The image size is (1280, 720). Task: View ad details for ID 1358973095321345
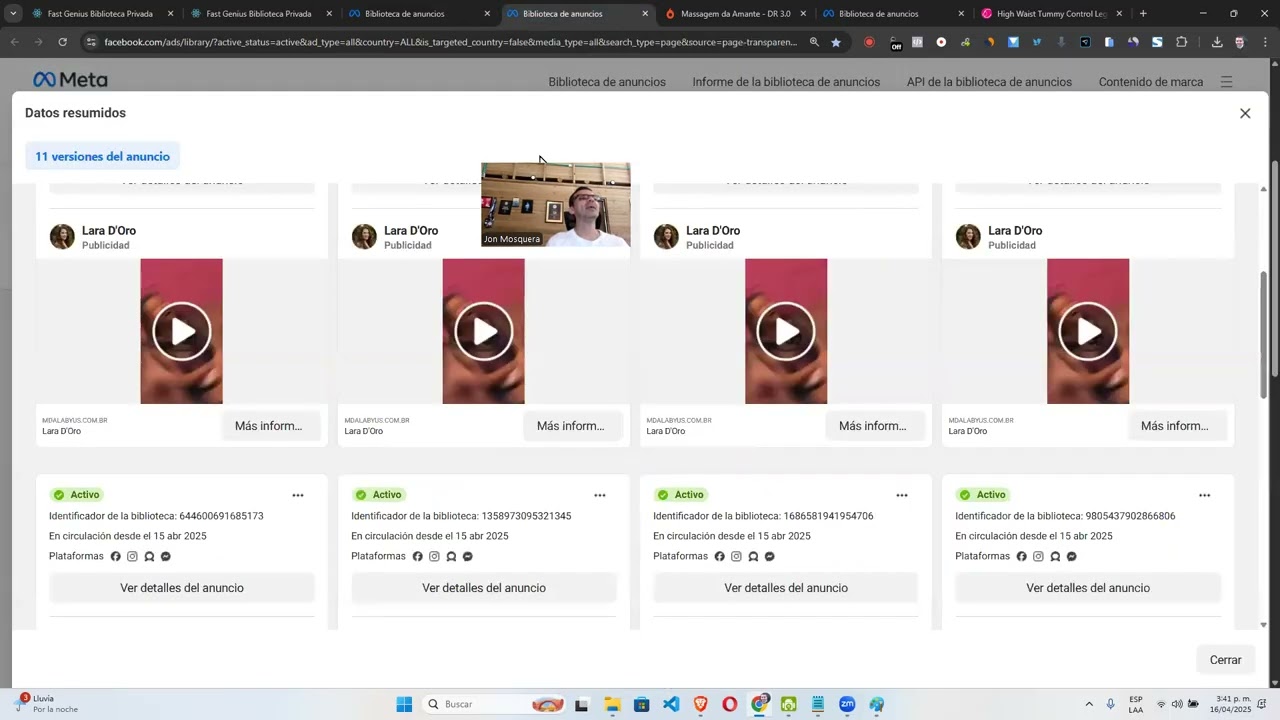(484, 588)
